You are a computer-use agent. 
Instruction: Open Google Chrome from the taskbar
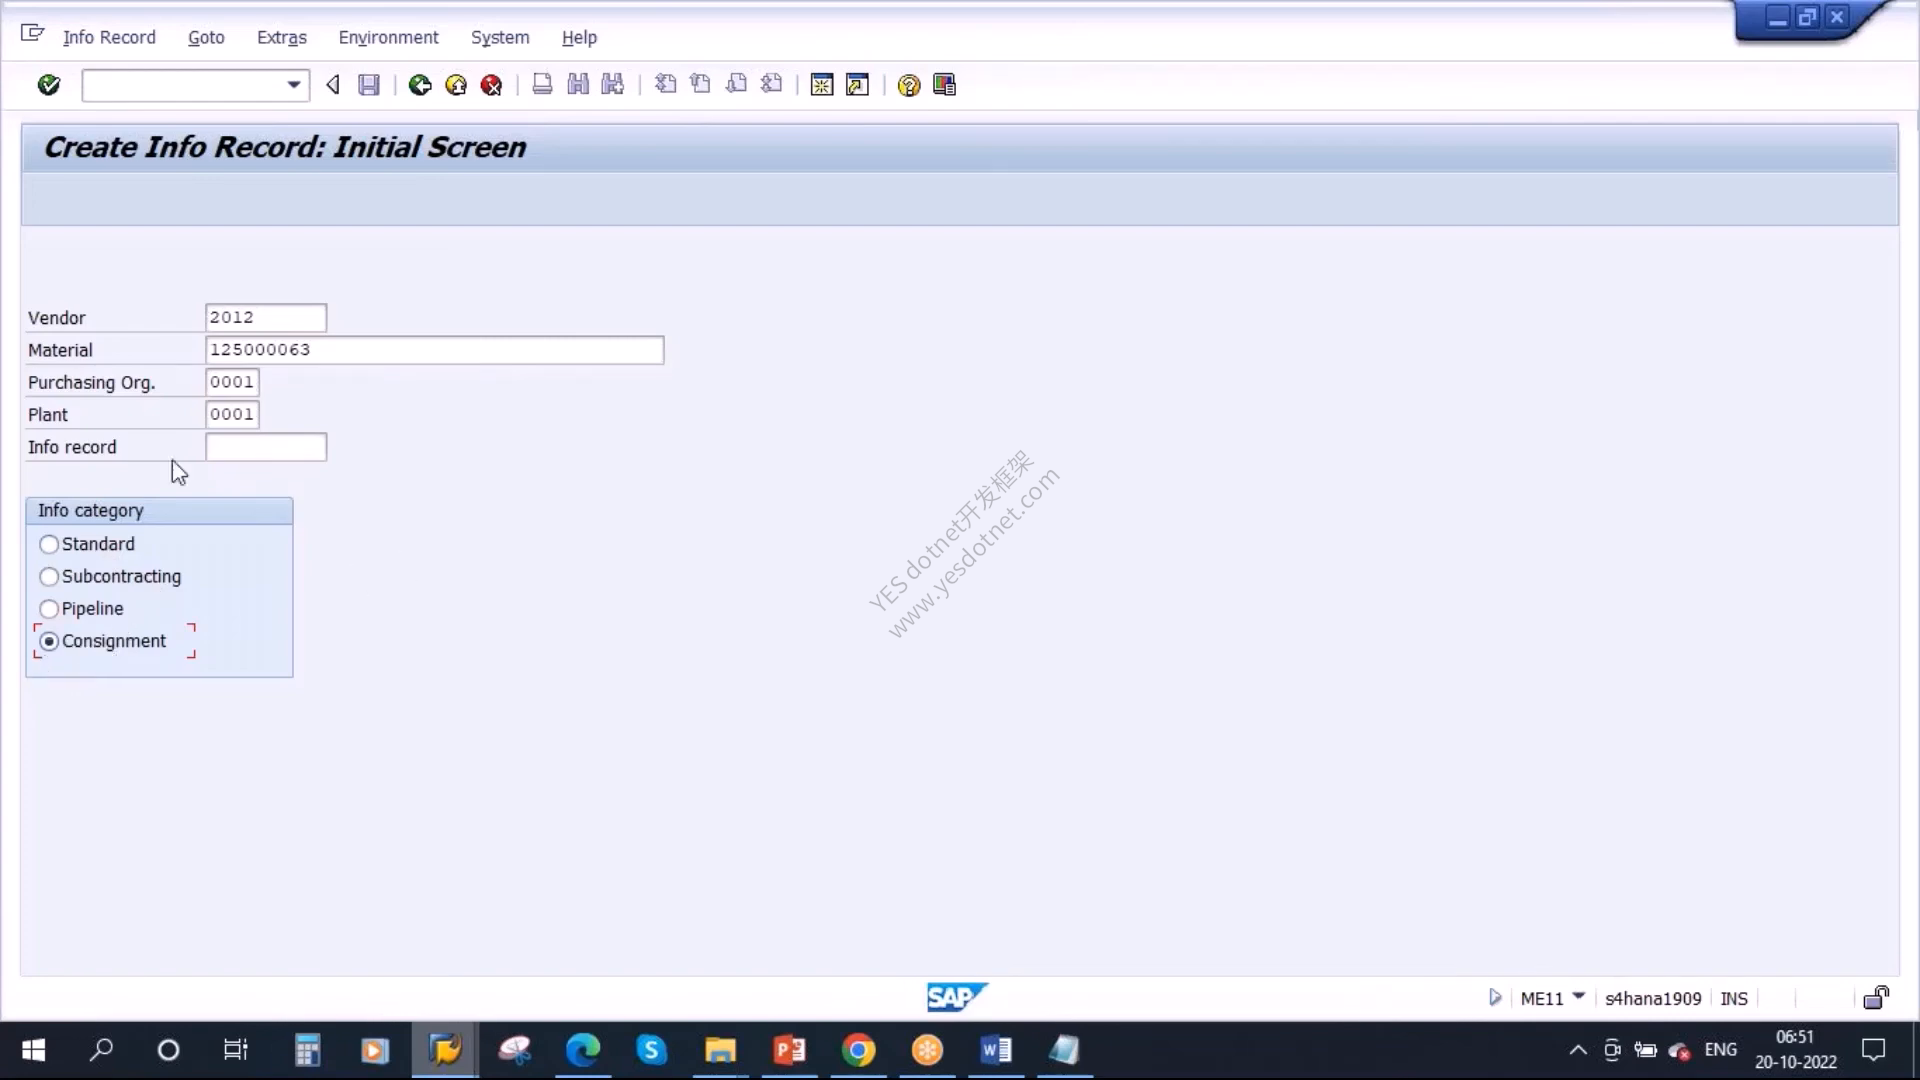click(x=858, y=1050)
